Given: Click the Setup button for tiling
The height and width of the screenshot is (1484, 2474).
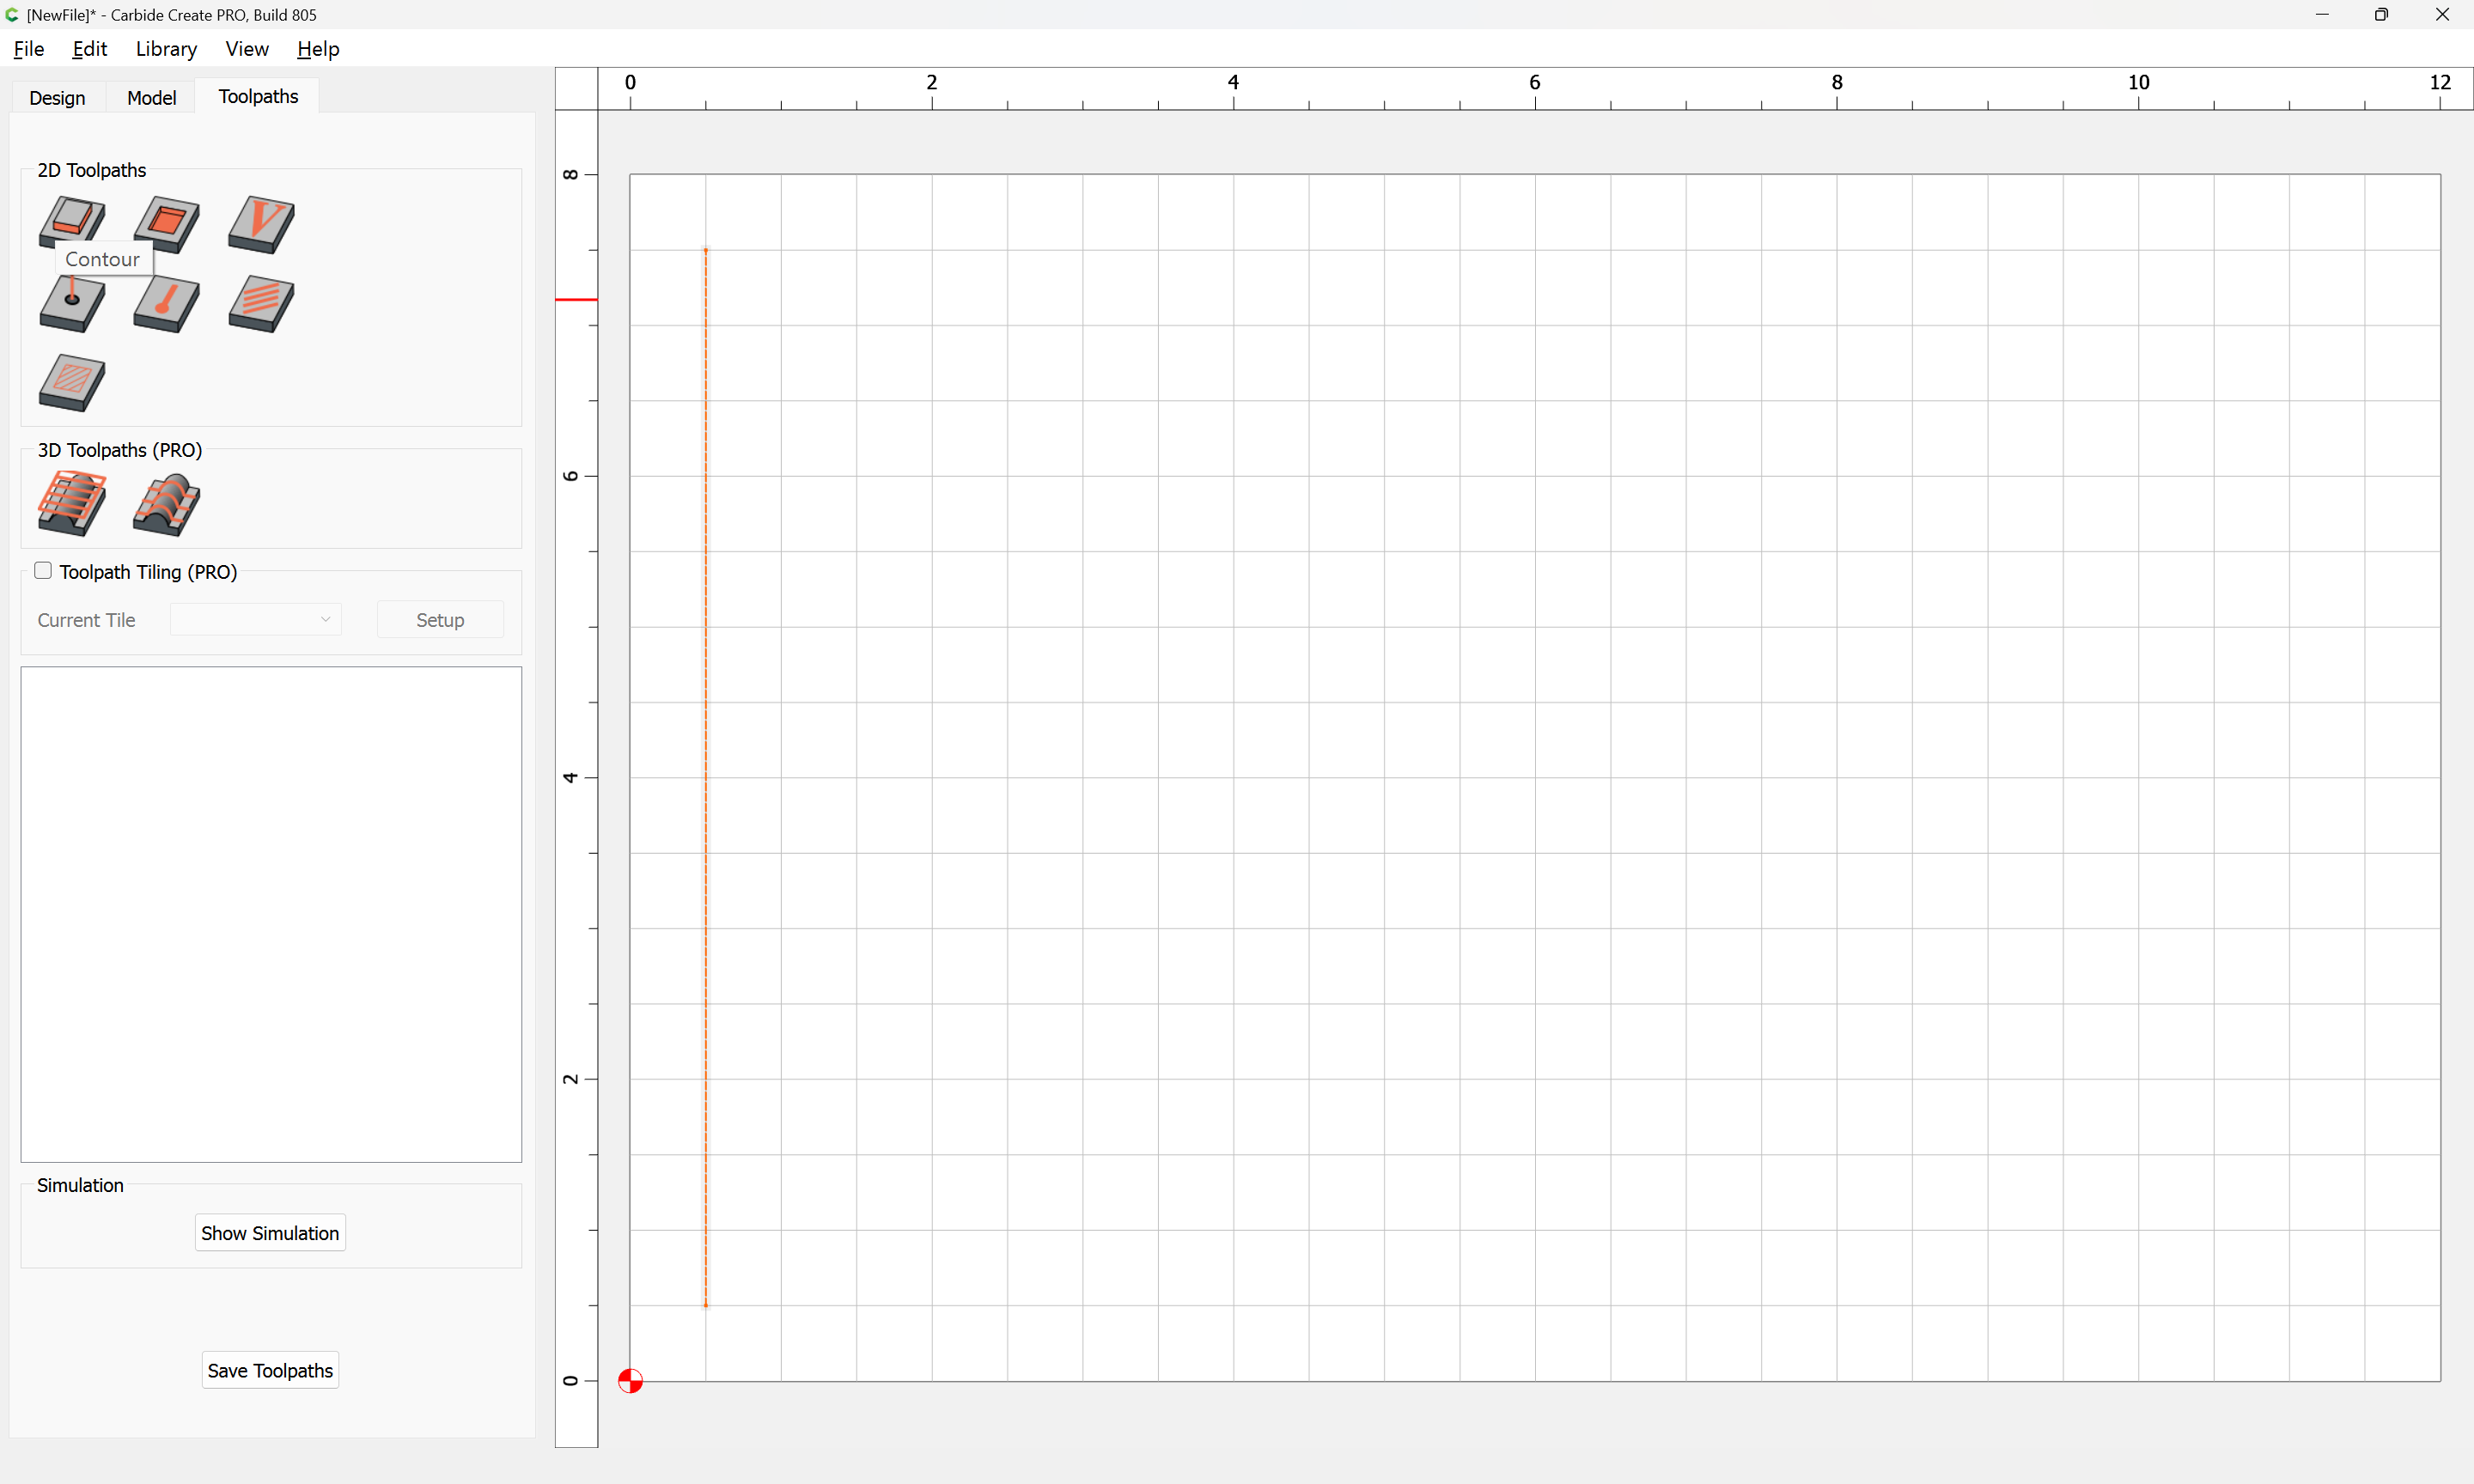Looking at the screenshot, I should (x=440, y=620).
